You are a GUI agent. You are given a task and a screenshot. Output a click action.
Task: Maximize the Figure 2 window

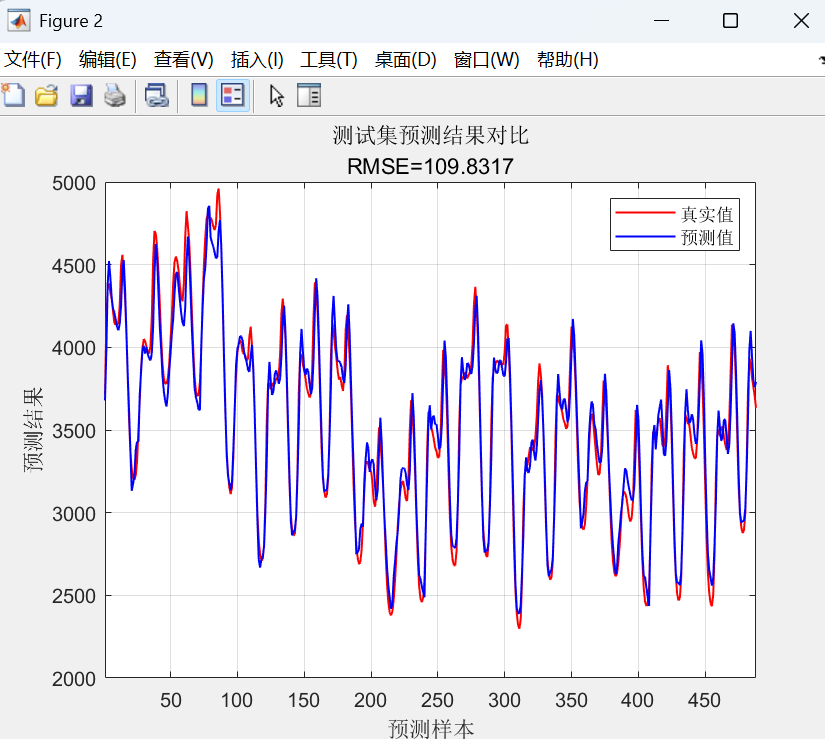tap(730, 21)
